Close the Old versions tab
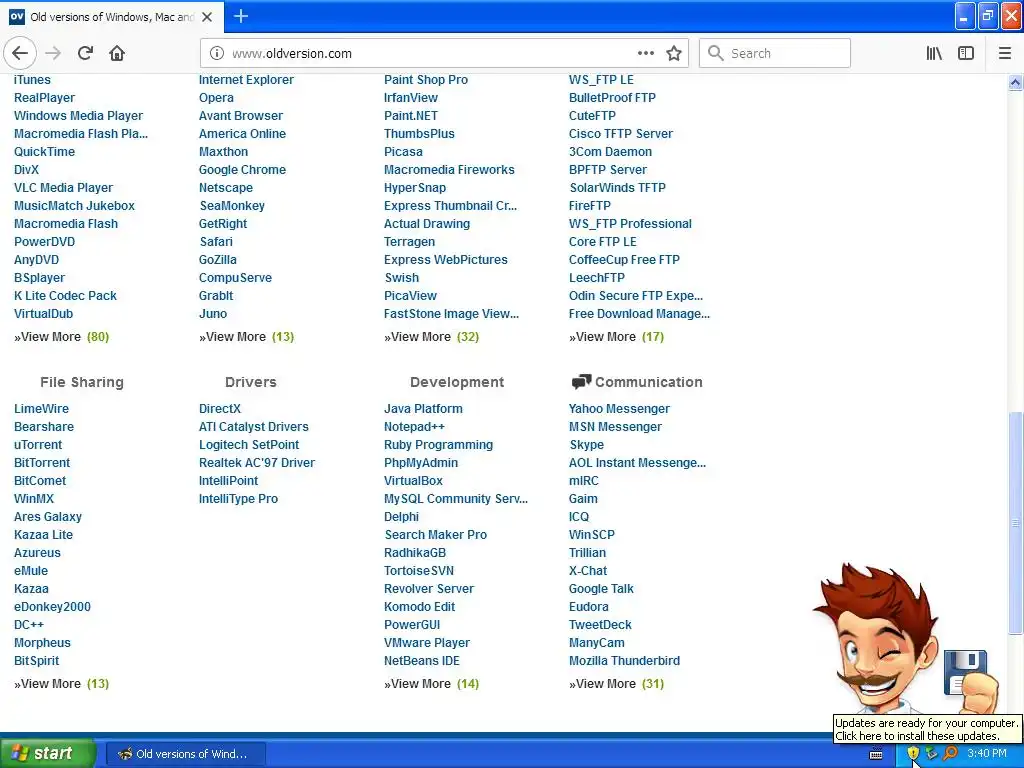 point(207,17)
